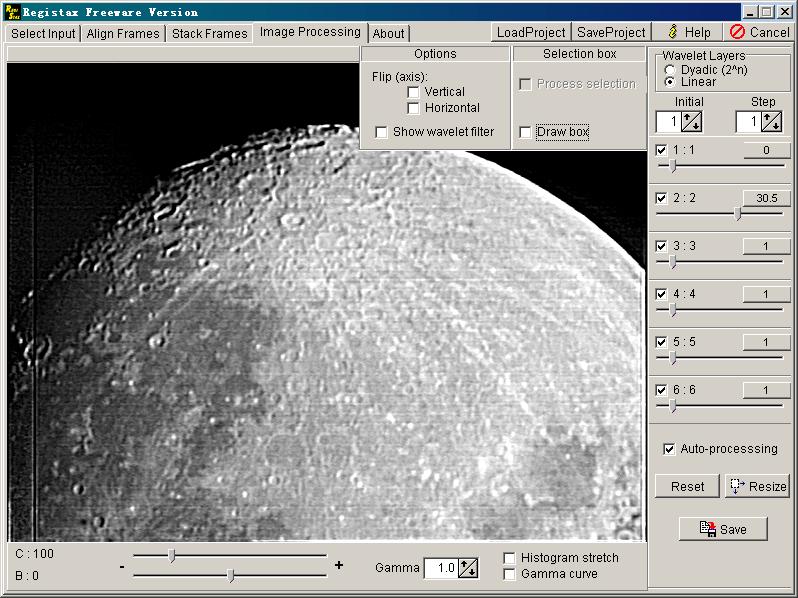Click the 'B : 0' brightness readout
798x598 pixels.
[27, 576]
